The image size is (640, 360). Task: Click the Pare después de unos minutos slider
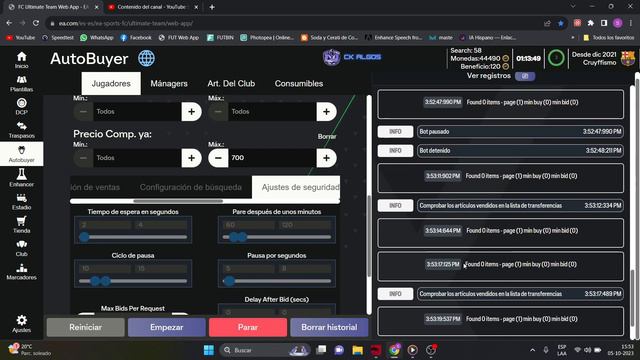[x=277, y=237]
